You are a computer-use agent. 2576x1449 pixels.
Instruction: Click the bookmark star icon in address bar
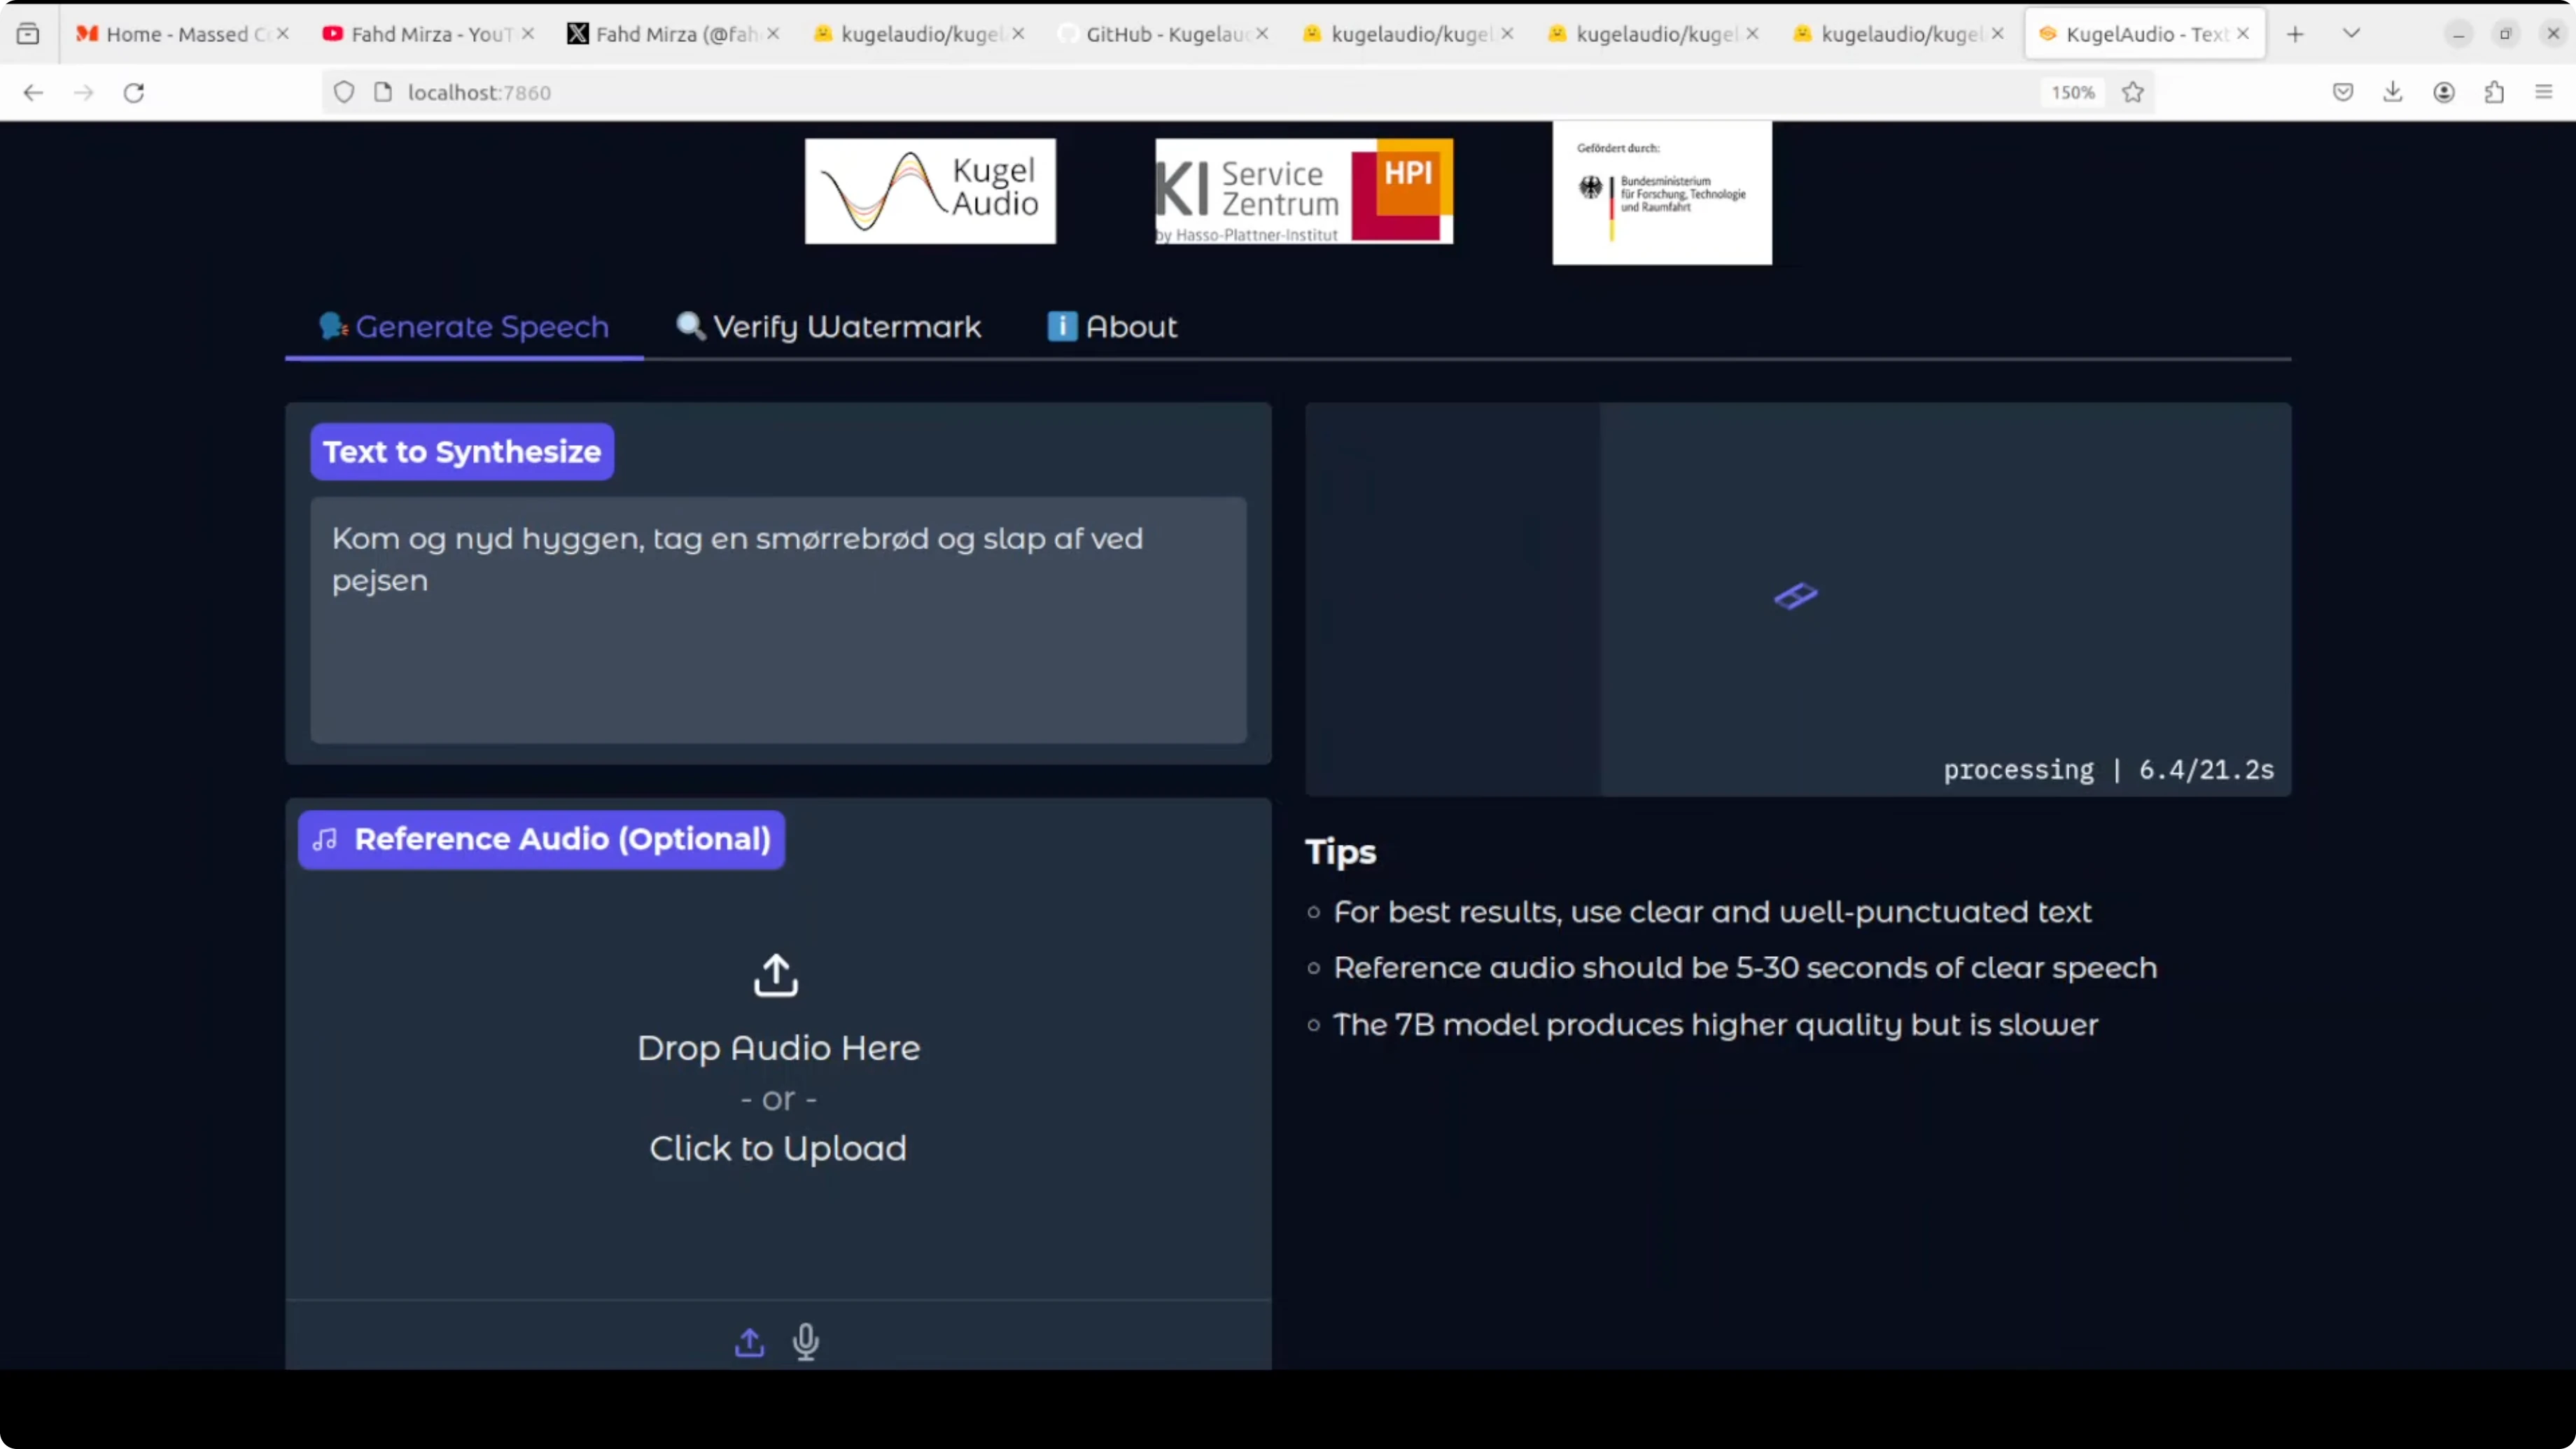[2133, 92]
